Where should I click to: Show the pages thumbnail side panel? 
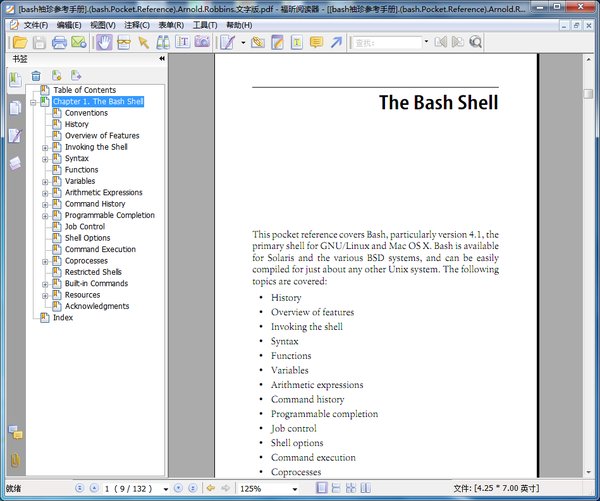click(x=15, y=108)
